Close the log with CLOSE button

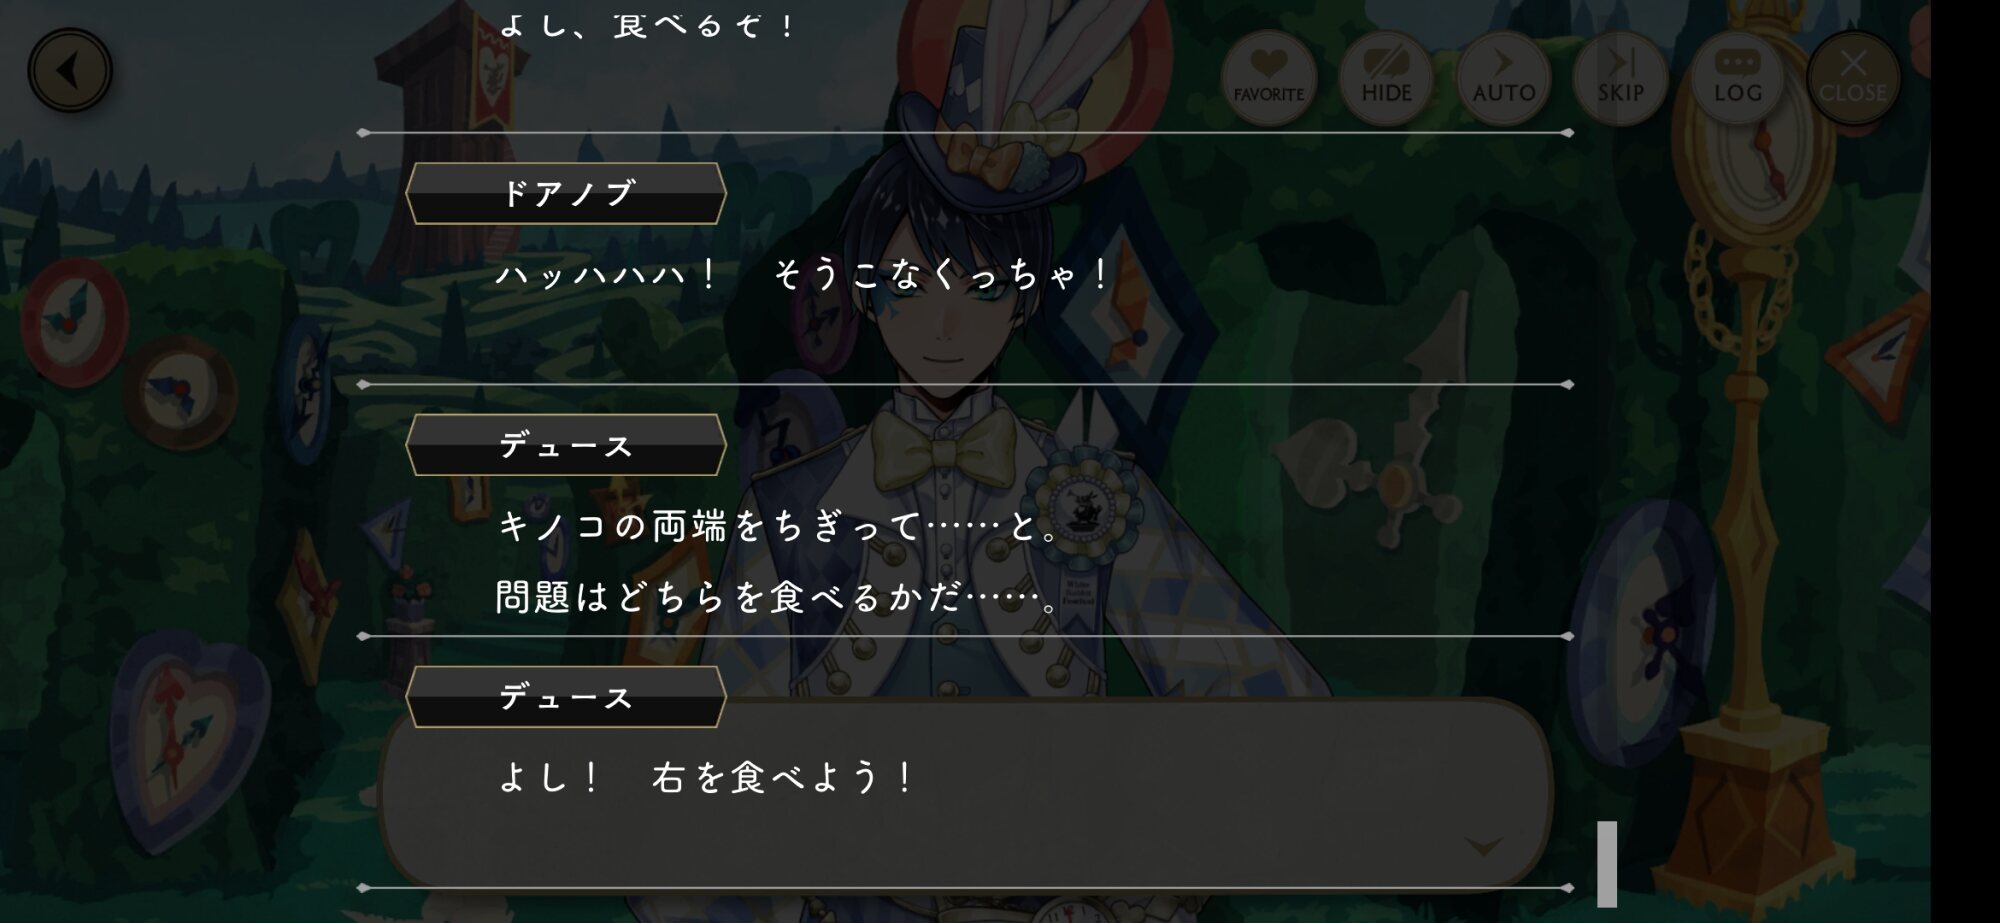1853,78
